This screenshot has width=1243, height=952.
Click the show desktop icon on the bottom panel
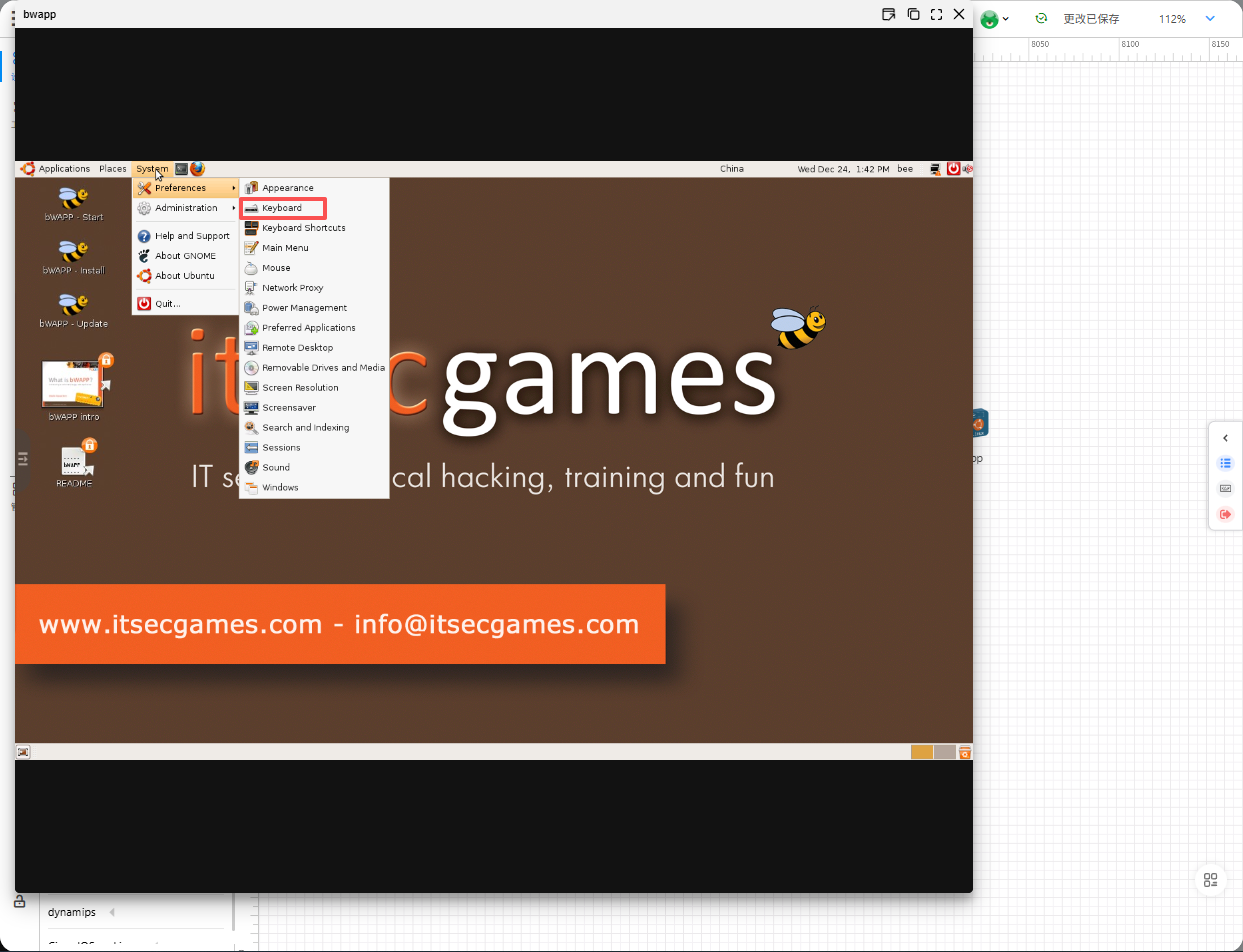pos(23,752)
